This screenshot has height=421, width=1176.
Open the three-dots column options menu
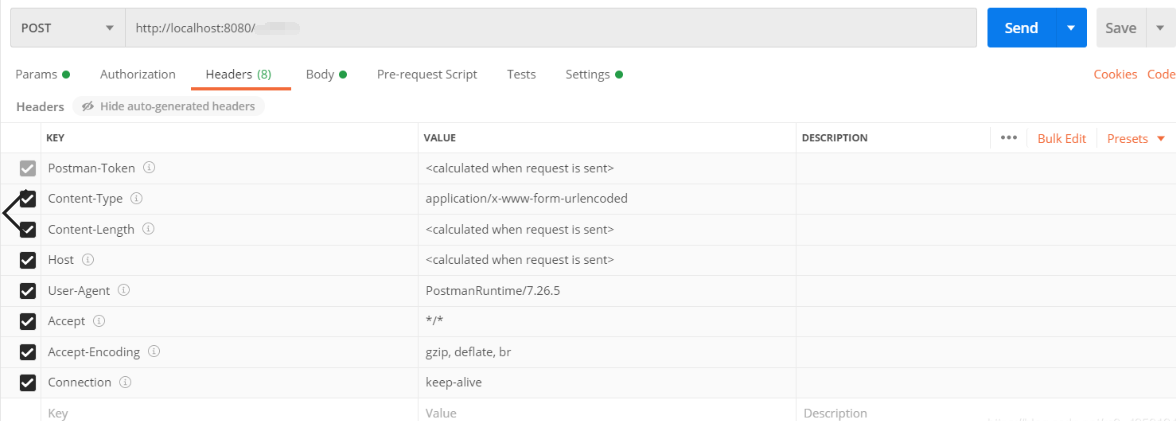[1008, 138]
